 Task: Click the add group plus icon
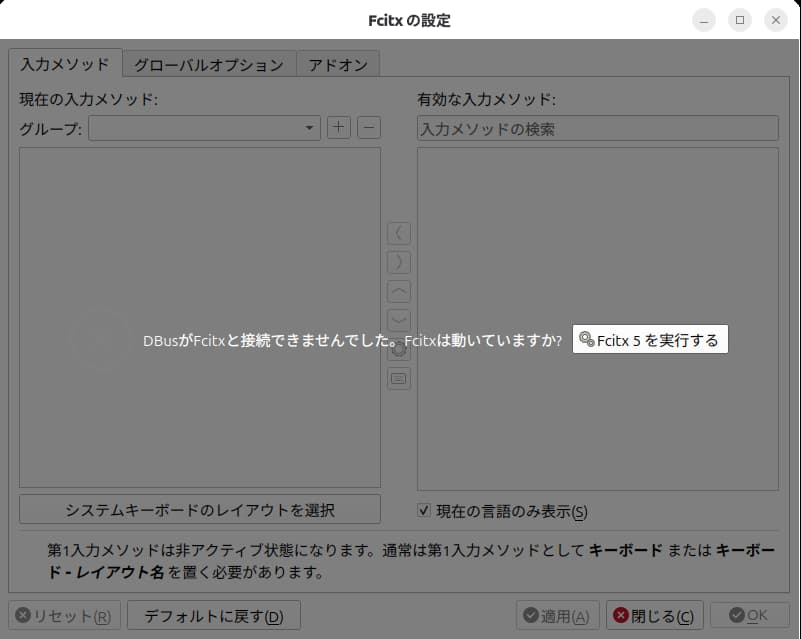click(x=338, y=128)
